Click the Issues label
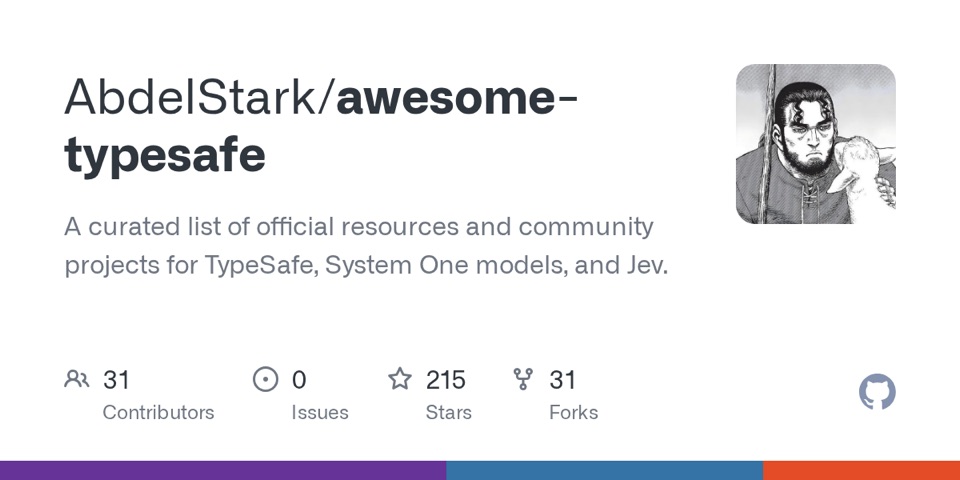 point(320,413)
